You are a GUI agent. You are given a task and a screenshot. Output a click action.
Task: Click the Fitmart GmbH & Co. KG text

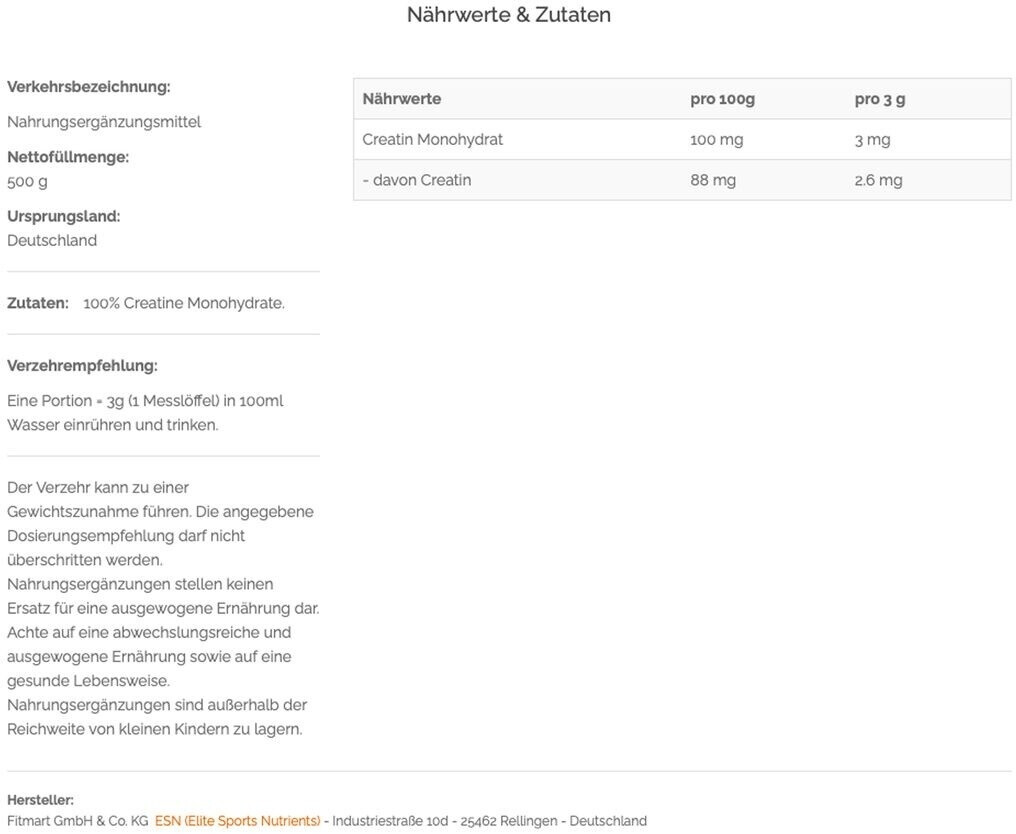click(x=77, y=821)
